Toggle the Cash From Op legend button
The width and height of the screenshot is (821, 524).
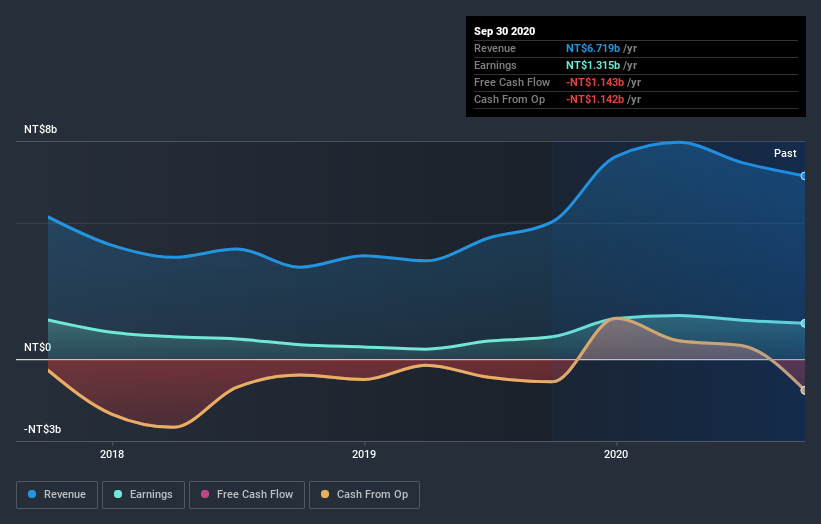364,495
